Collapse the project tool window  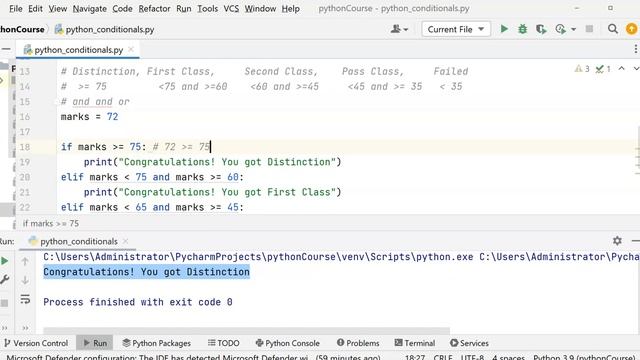[6, 49]
